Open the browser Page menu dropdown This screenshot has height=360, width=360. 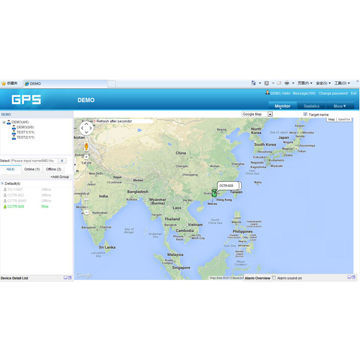pyautogui.click(x=305, y=83)
